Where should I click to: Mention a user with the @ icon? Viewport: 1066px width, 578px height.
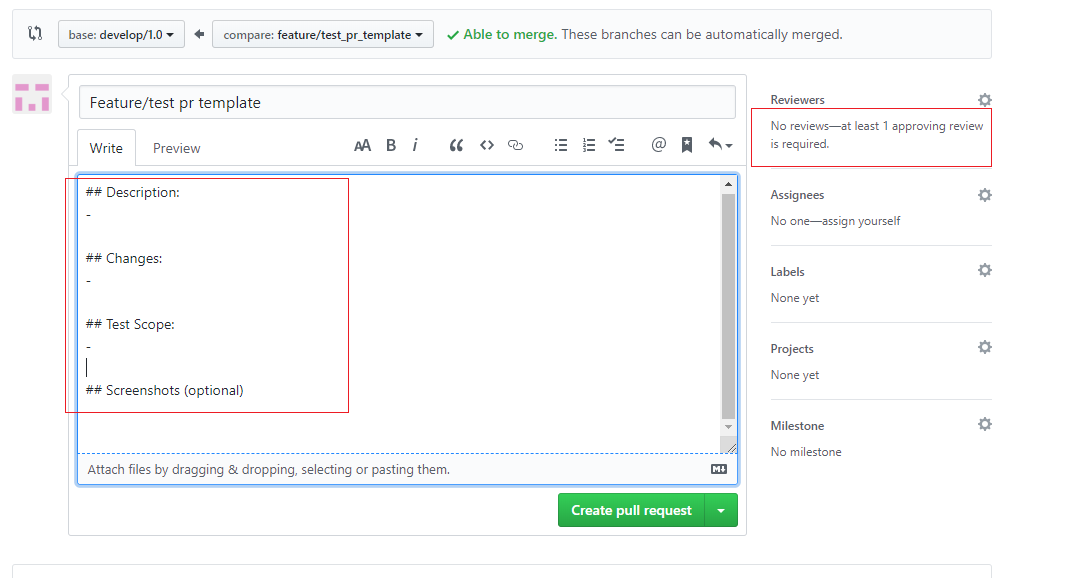click(x=658, y=145)
